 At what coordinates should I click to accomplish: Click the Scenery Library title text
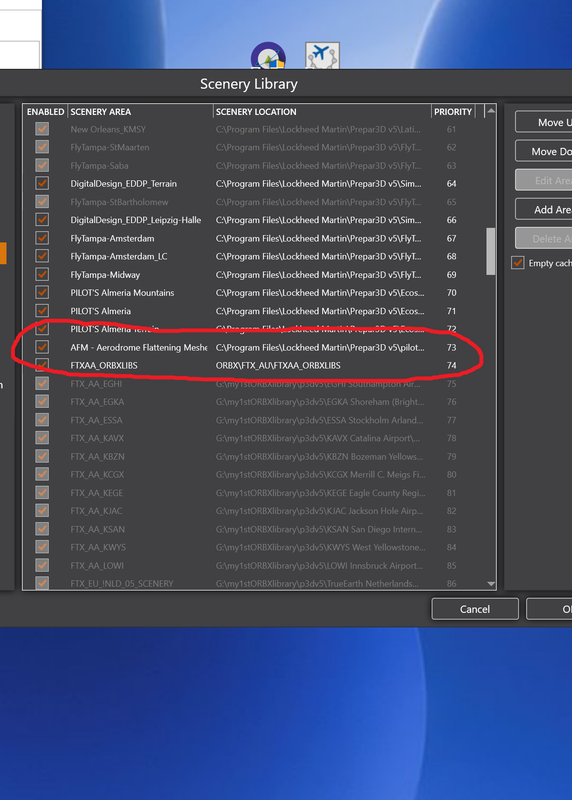click(248, 84)
